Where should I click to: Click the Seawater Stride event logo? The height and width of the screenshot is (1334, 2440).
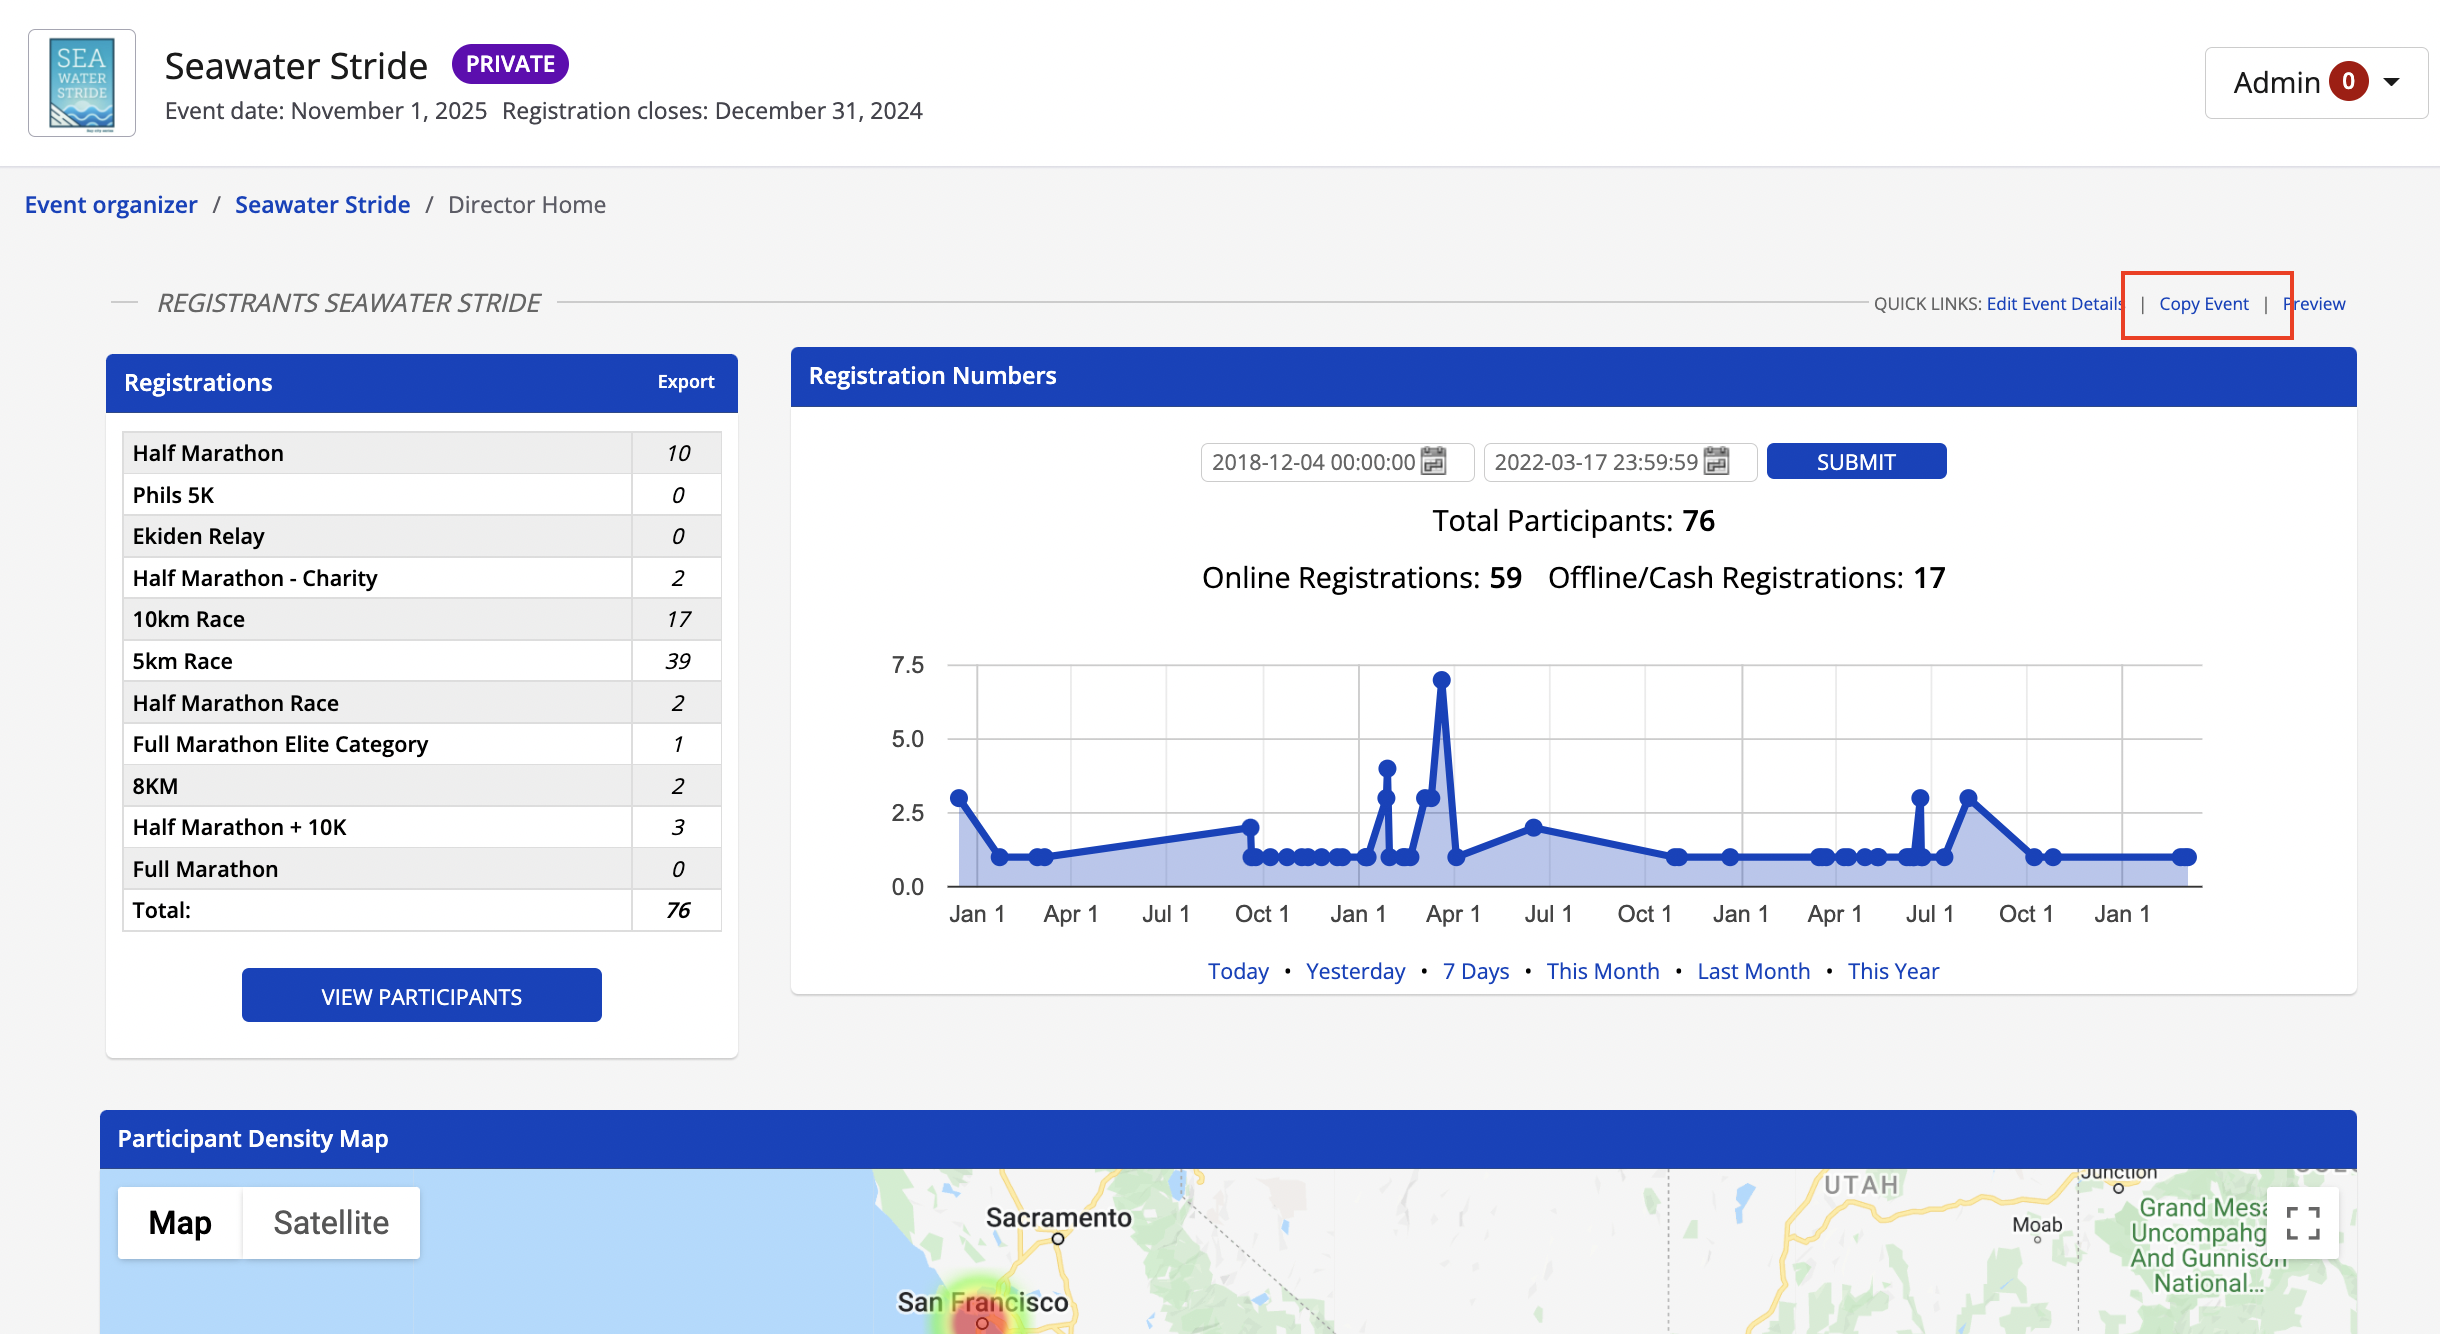click(82, 83)
